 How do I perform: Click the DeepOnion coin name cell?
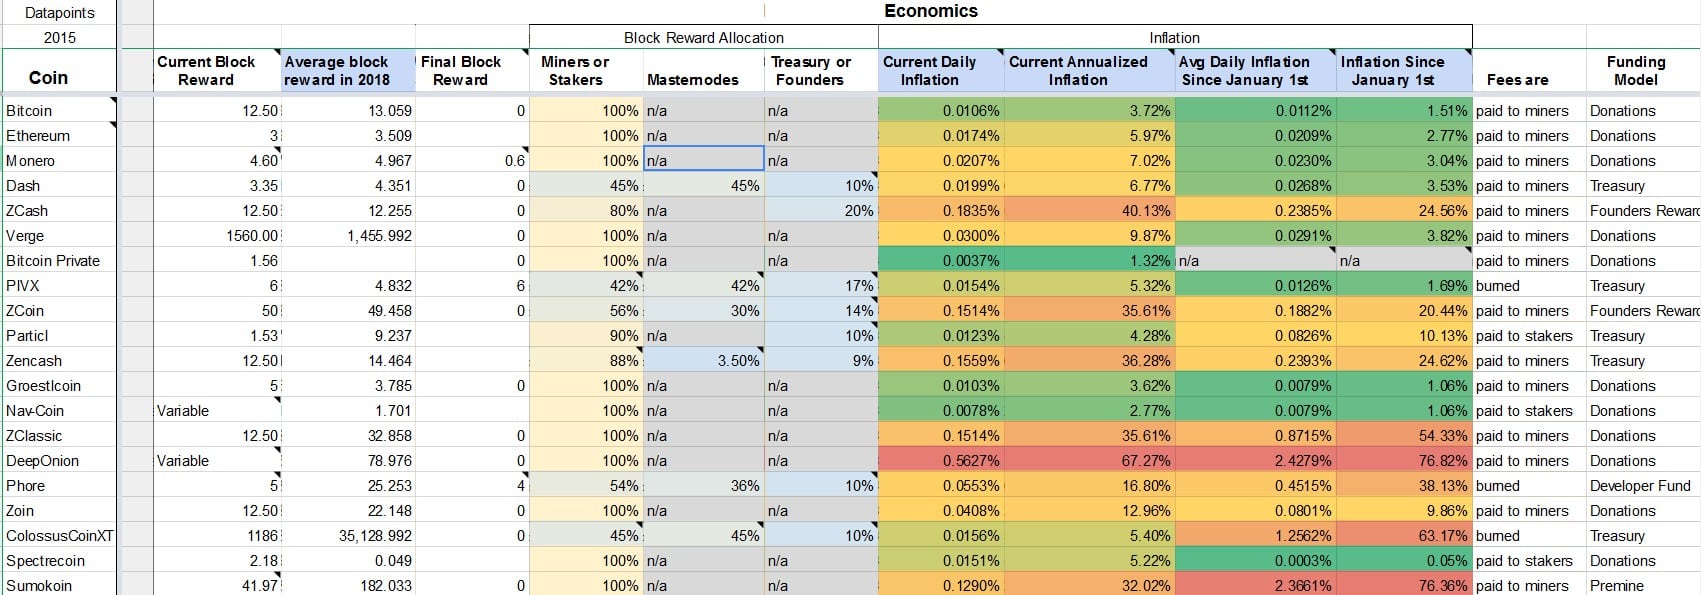pos(59,460)
